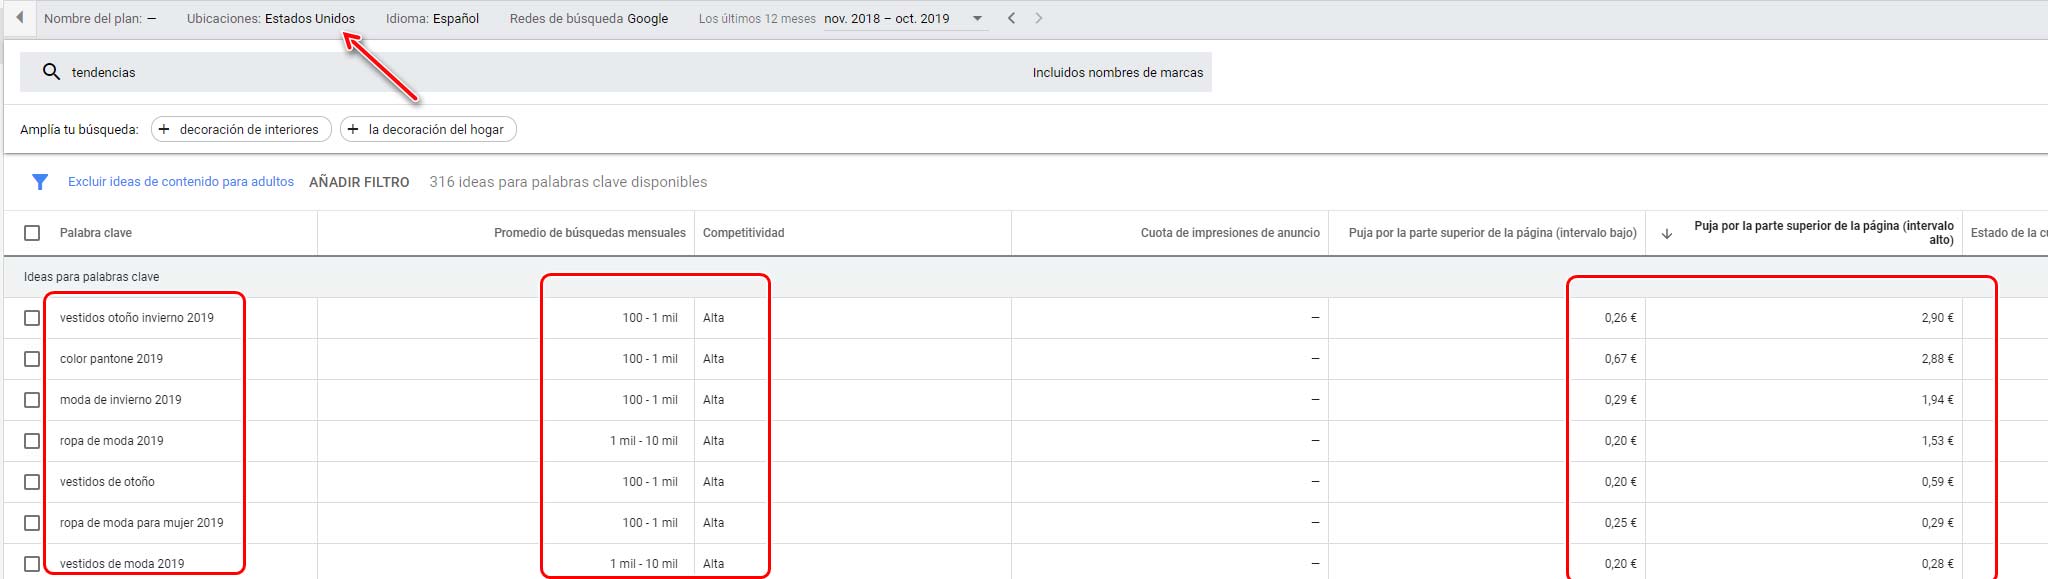Click 'Excluir ideas de contenido para adultos' link
The height and width of the screenshot is (579, 2048).
click(x=181, y=182)
